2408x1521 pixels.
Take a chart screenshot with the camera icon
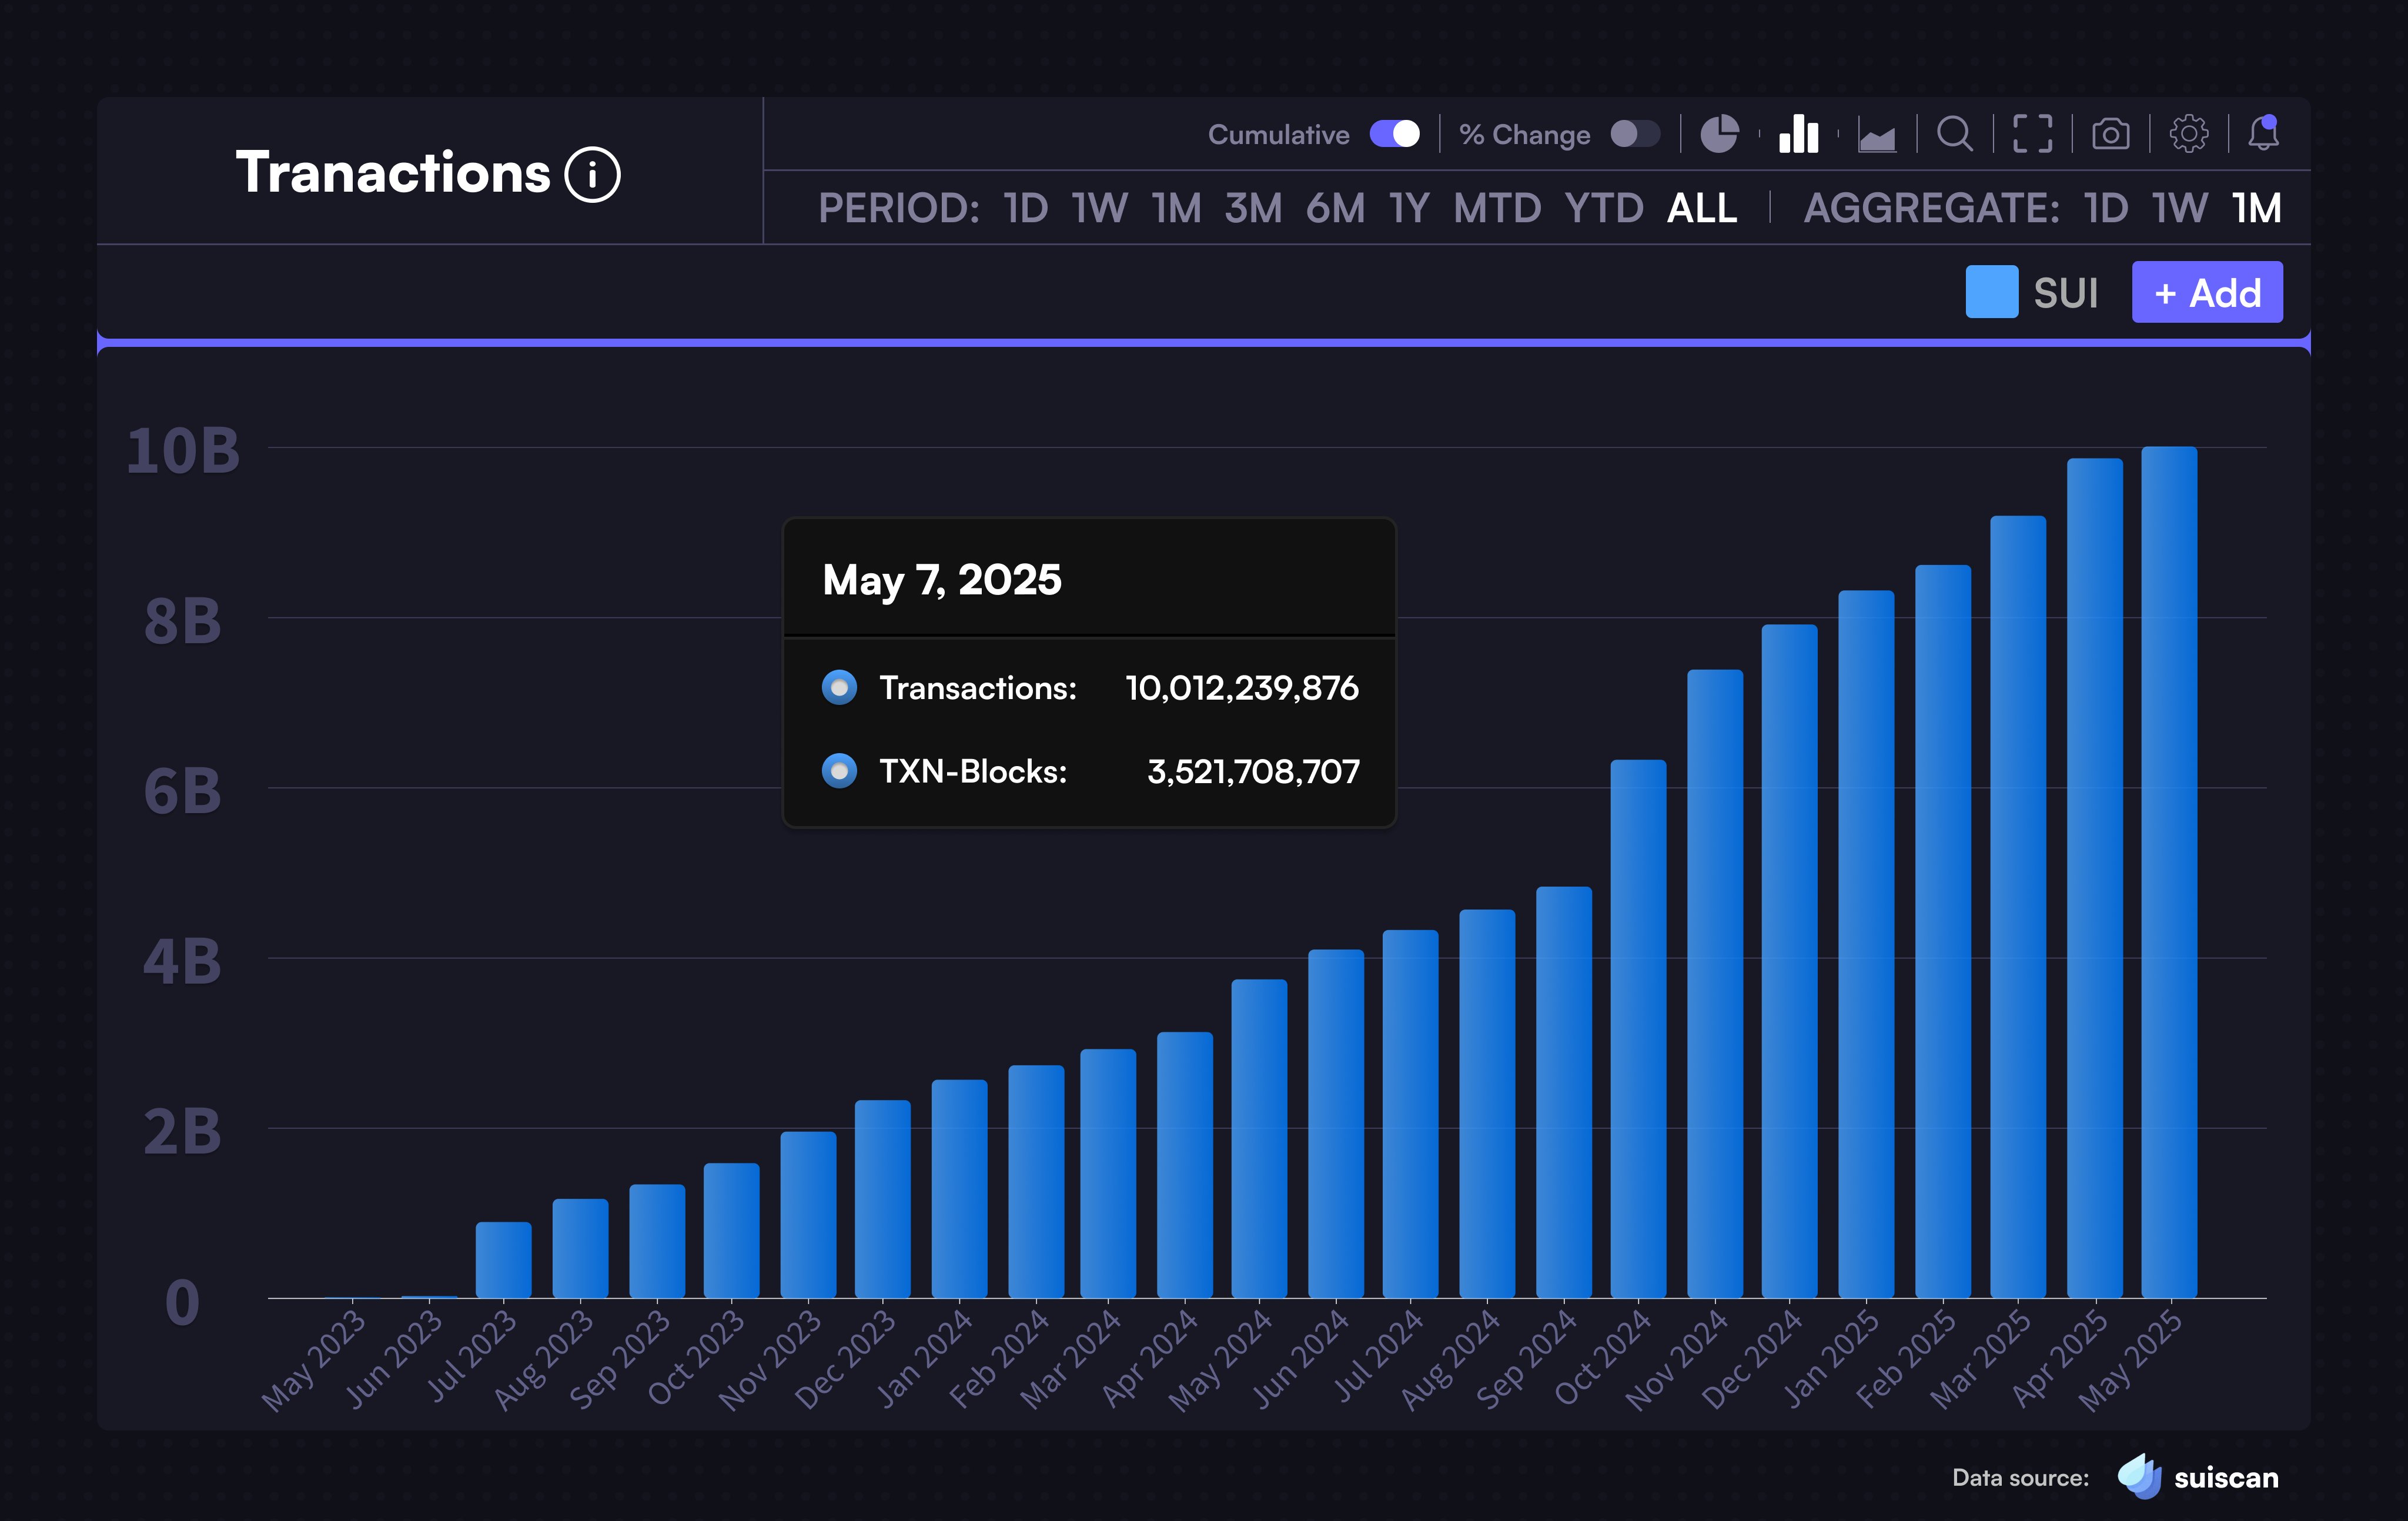[x=2112, y=133]
